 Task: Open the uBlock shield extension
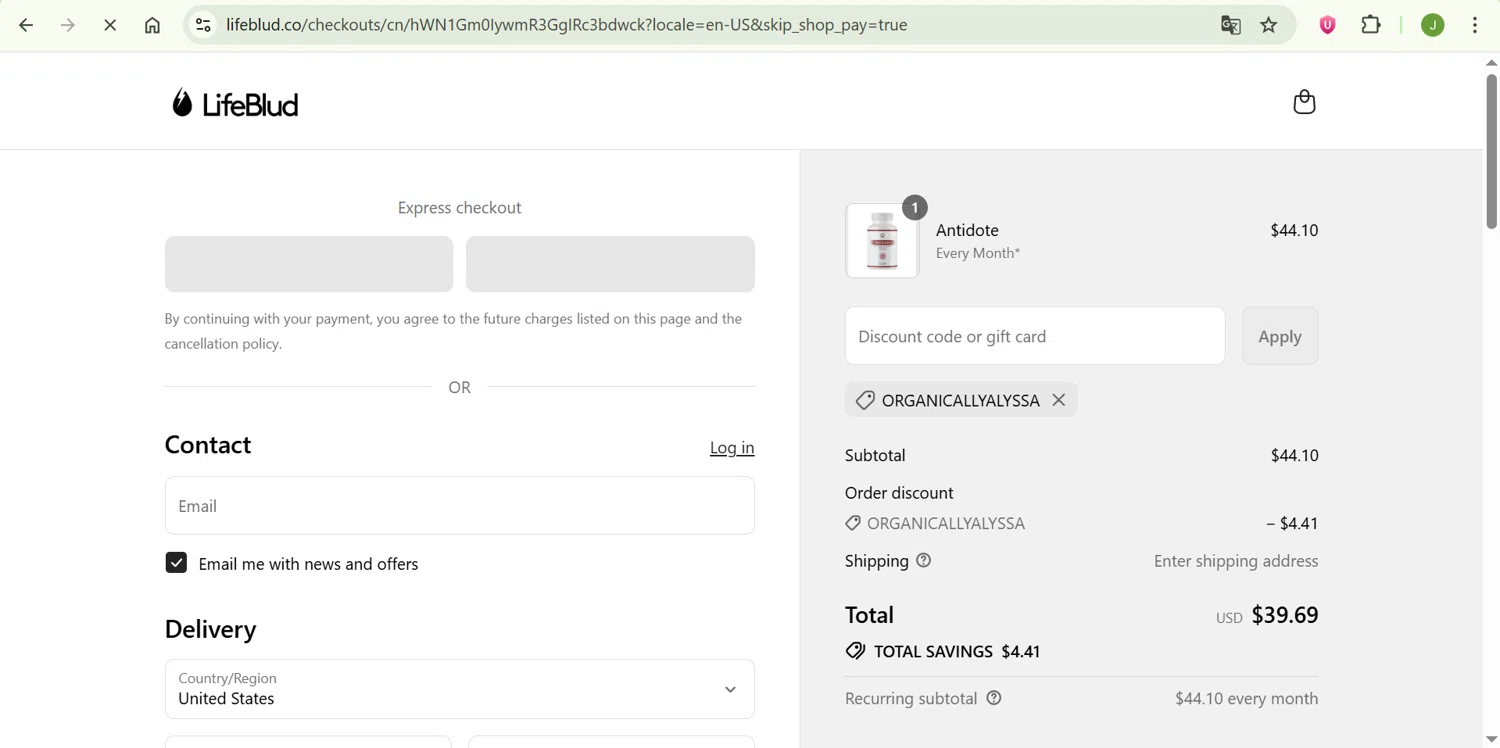pos(1328,25)
